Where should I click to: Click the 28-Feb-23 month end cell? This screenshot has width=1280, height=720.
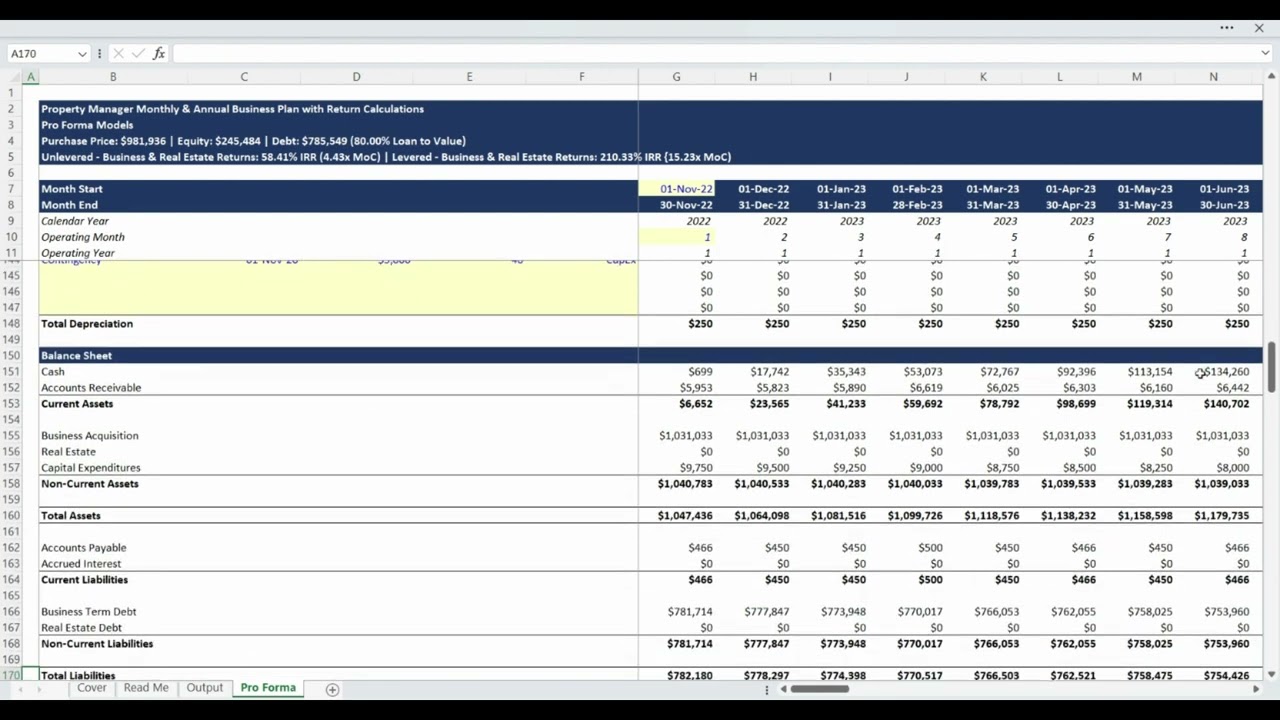917,205
